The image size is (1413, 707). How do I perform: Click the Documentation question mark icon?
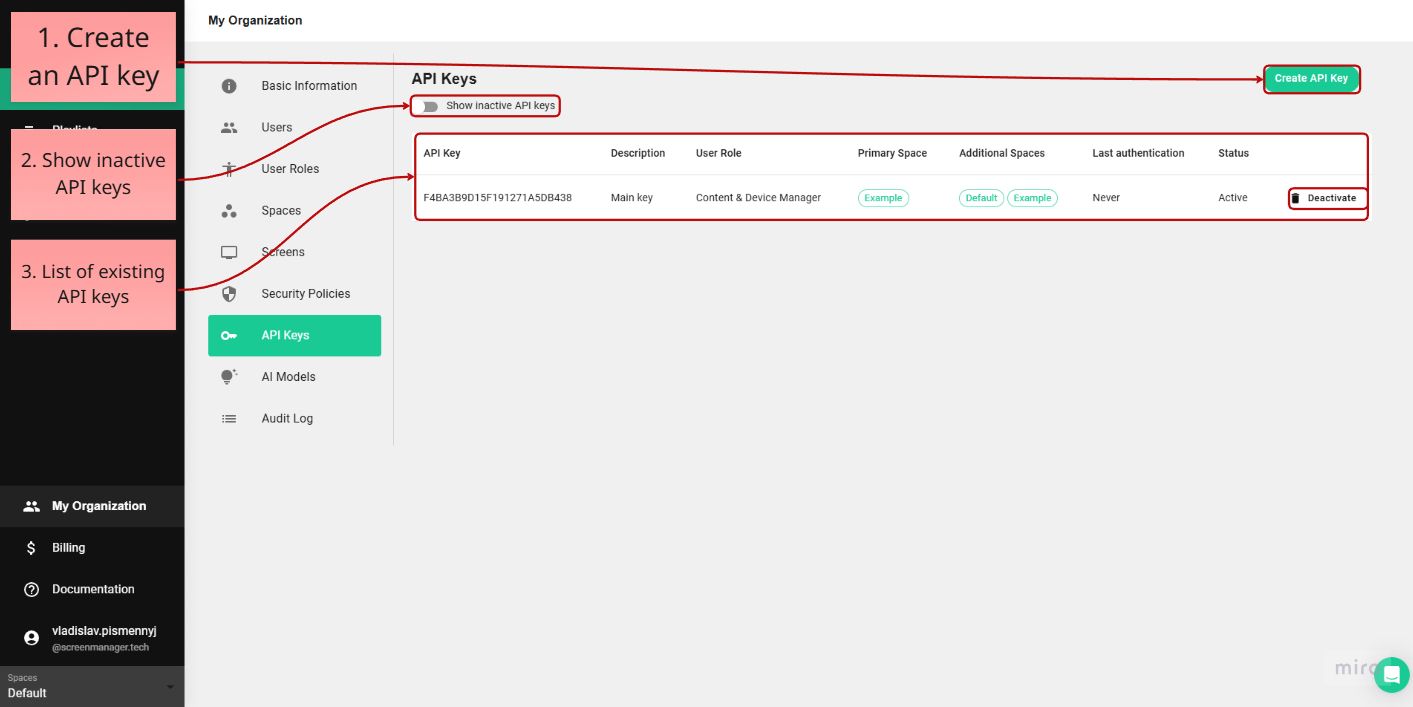31,590
